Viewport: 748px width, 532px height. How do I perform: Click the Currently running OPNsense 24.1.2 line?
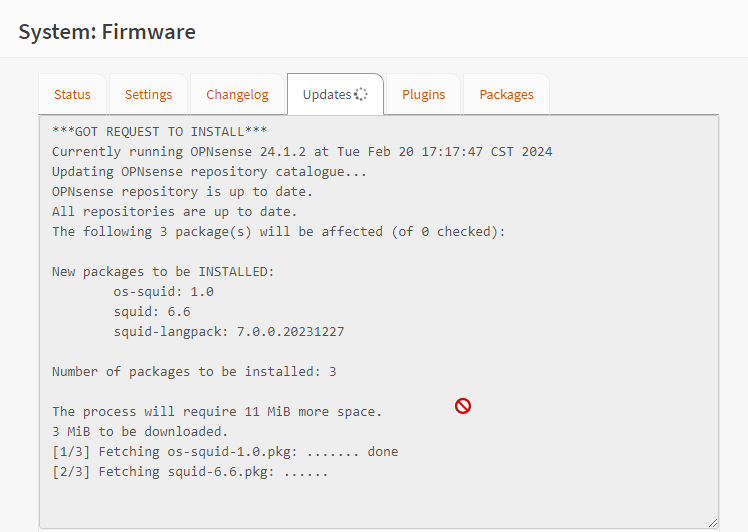point(302,152)
